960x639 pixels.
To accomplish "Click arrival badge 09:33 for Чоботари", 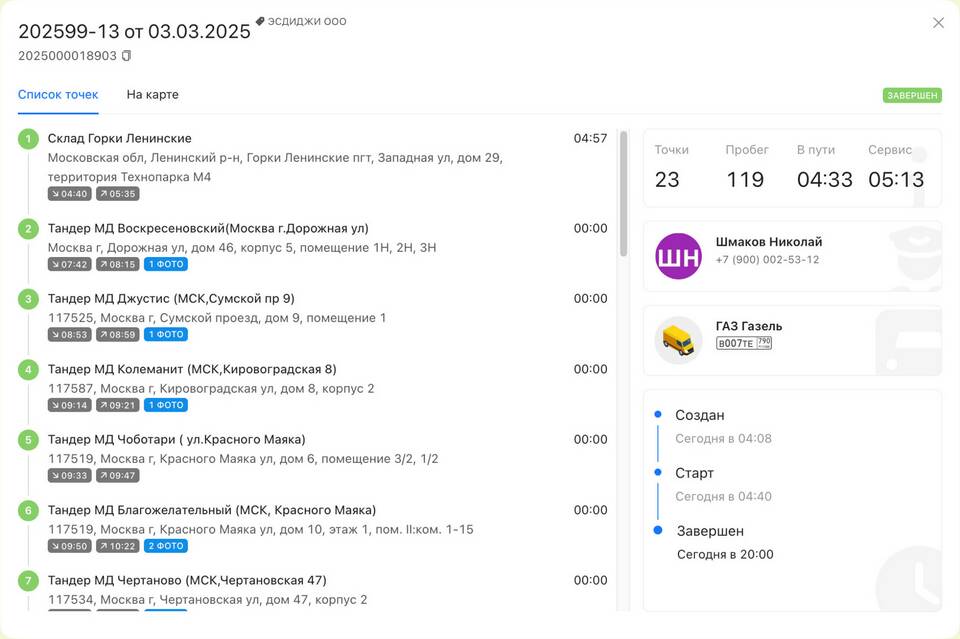I will [x=70, y=476].
